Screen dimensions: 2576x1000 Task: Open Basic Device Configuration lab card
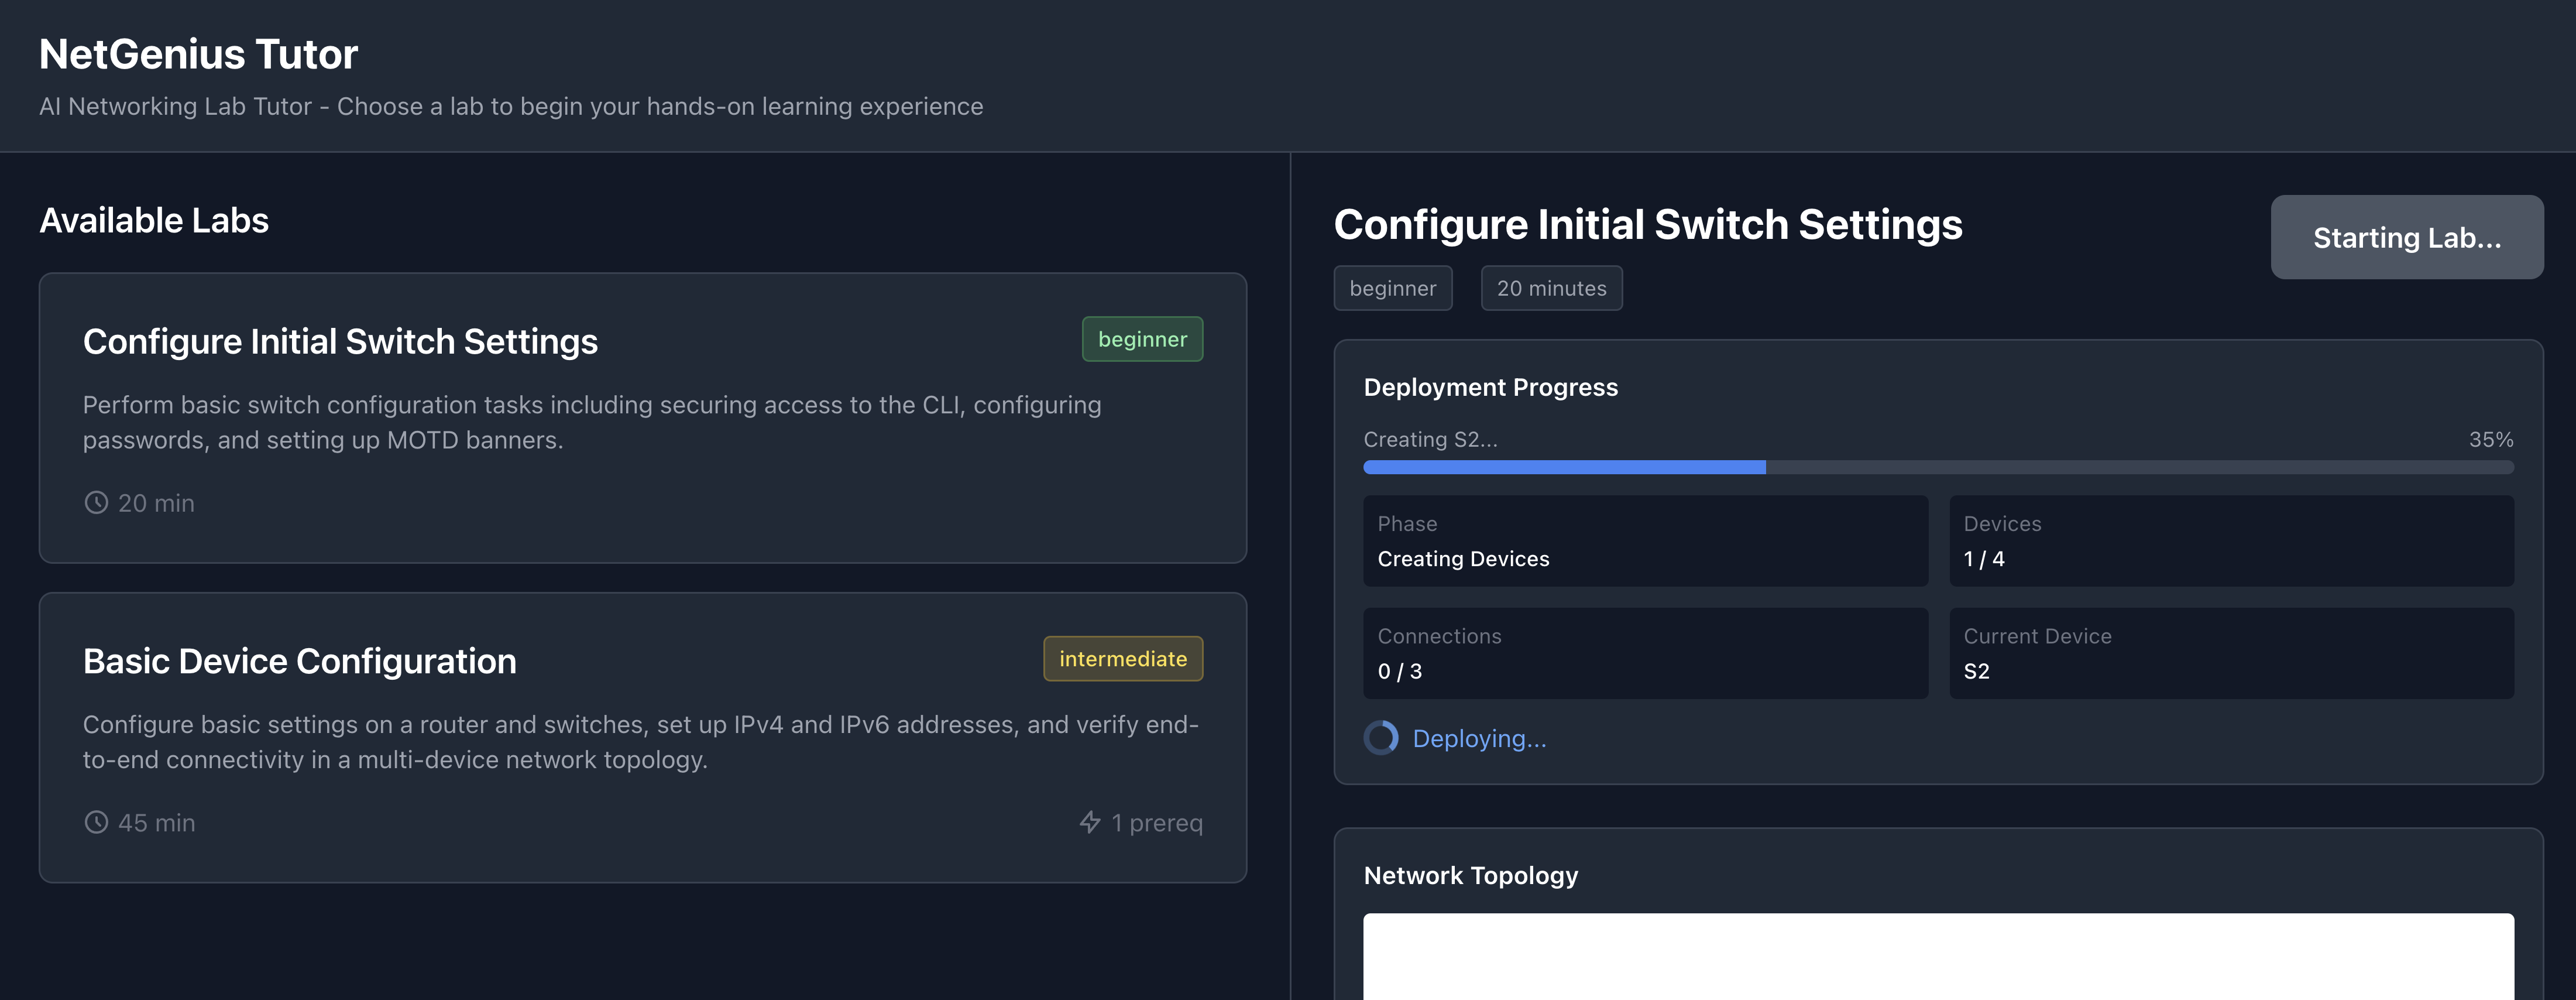click(x=642, y=738)
